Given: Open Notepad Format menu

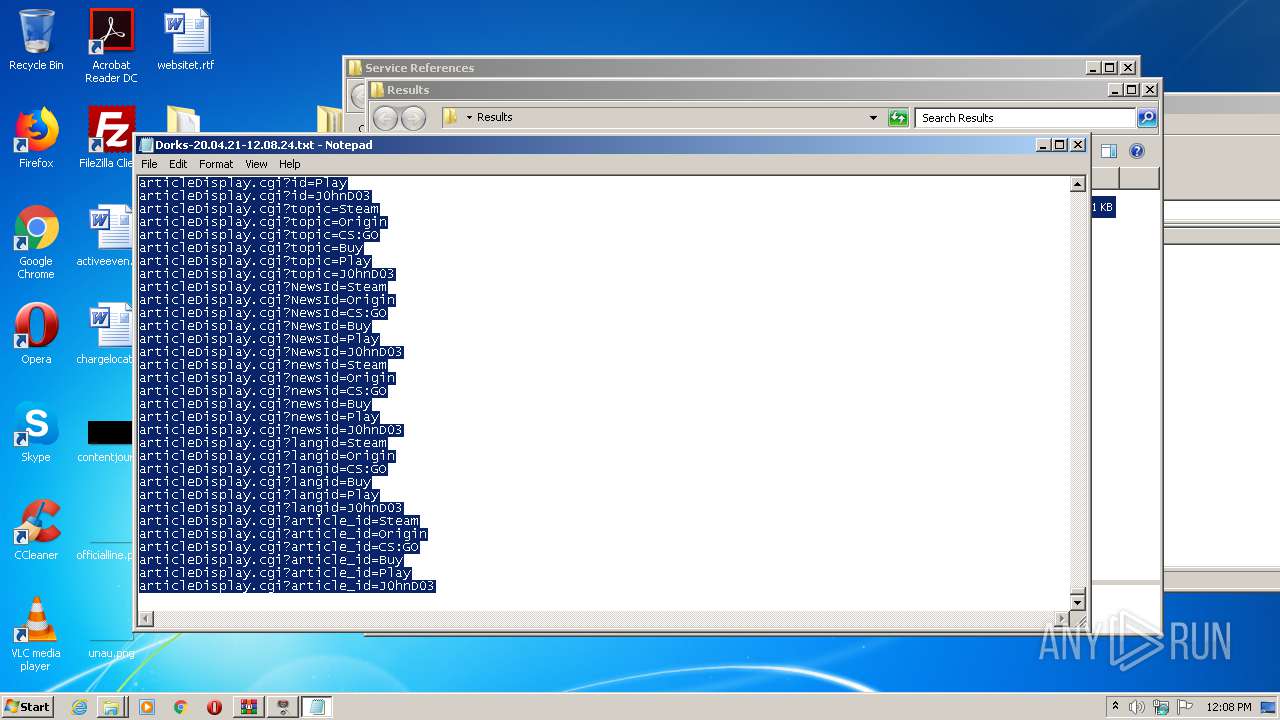Looking at the screenshot, I should point(216,164).
